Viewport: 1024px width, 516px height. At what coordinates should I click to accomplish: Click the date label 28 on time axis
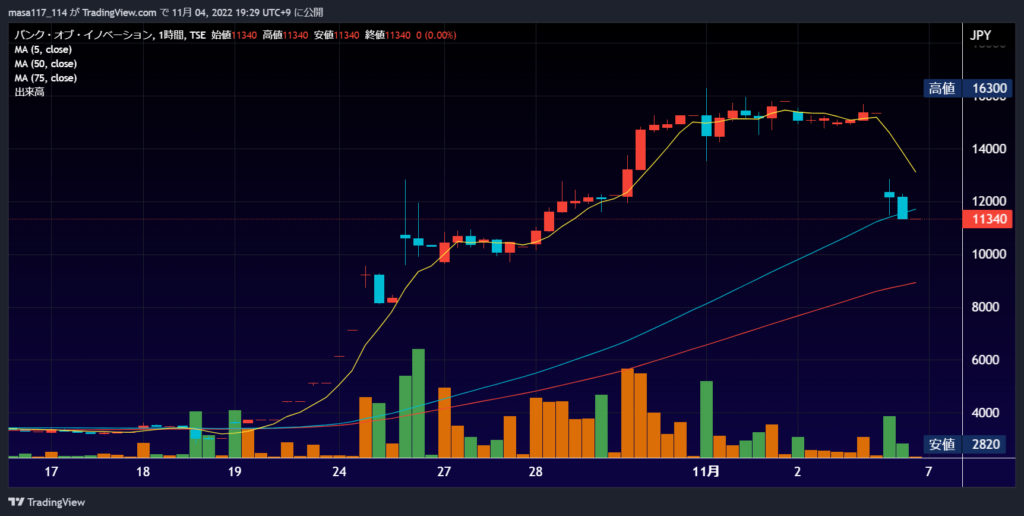click(536, 472)
